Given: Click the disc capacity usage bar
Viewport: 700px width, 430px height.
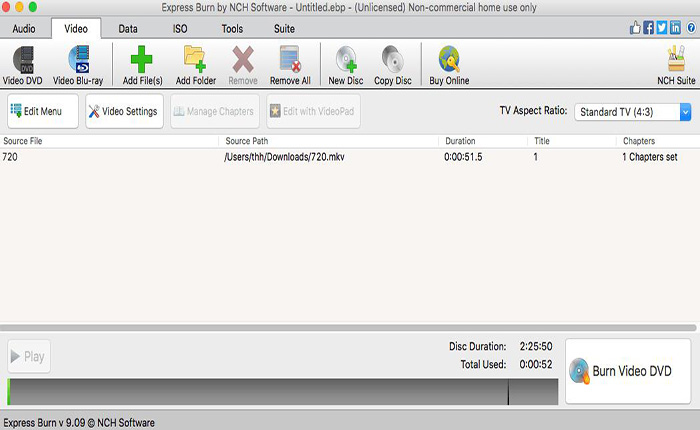Looking at the screenshot, I should point(283,392).
